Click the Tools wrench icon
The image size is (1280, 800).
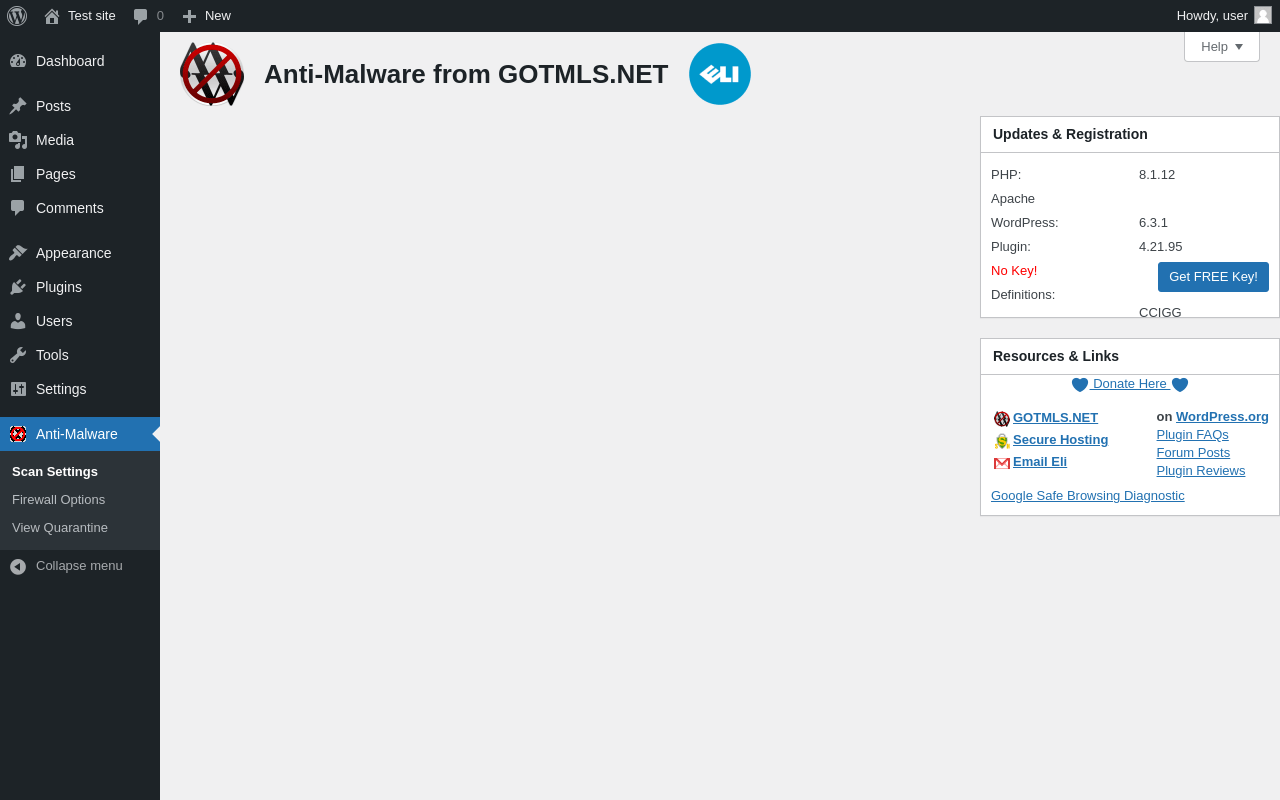click(18, 355)
